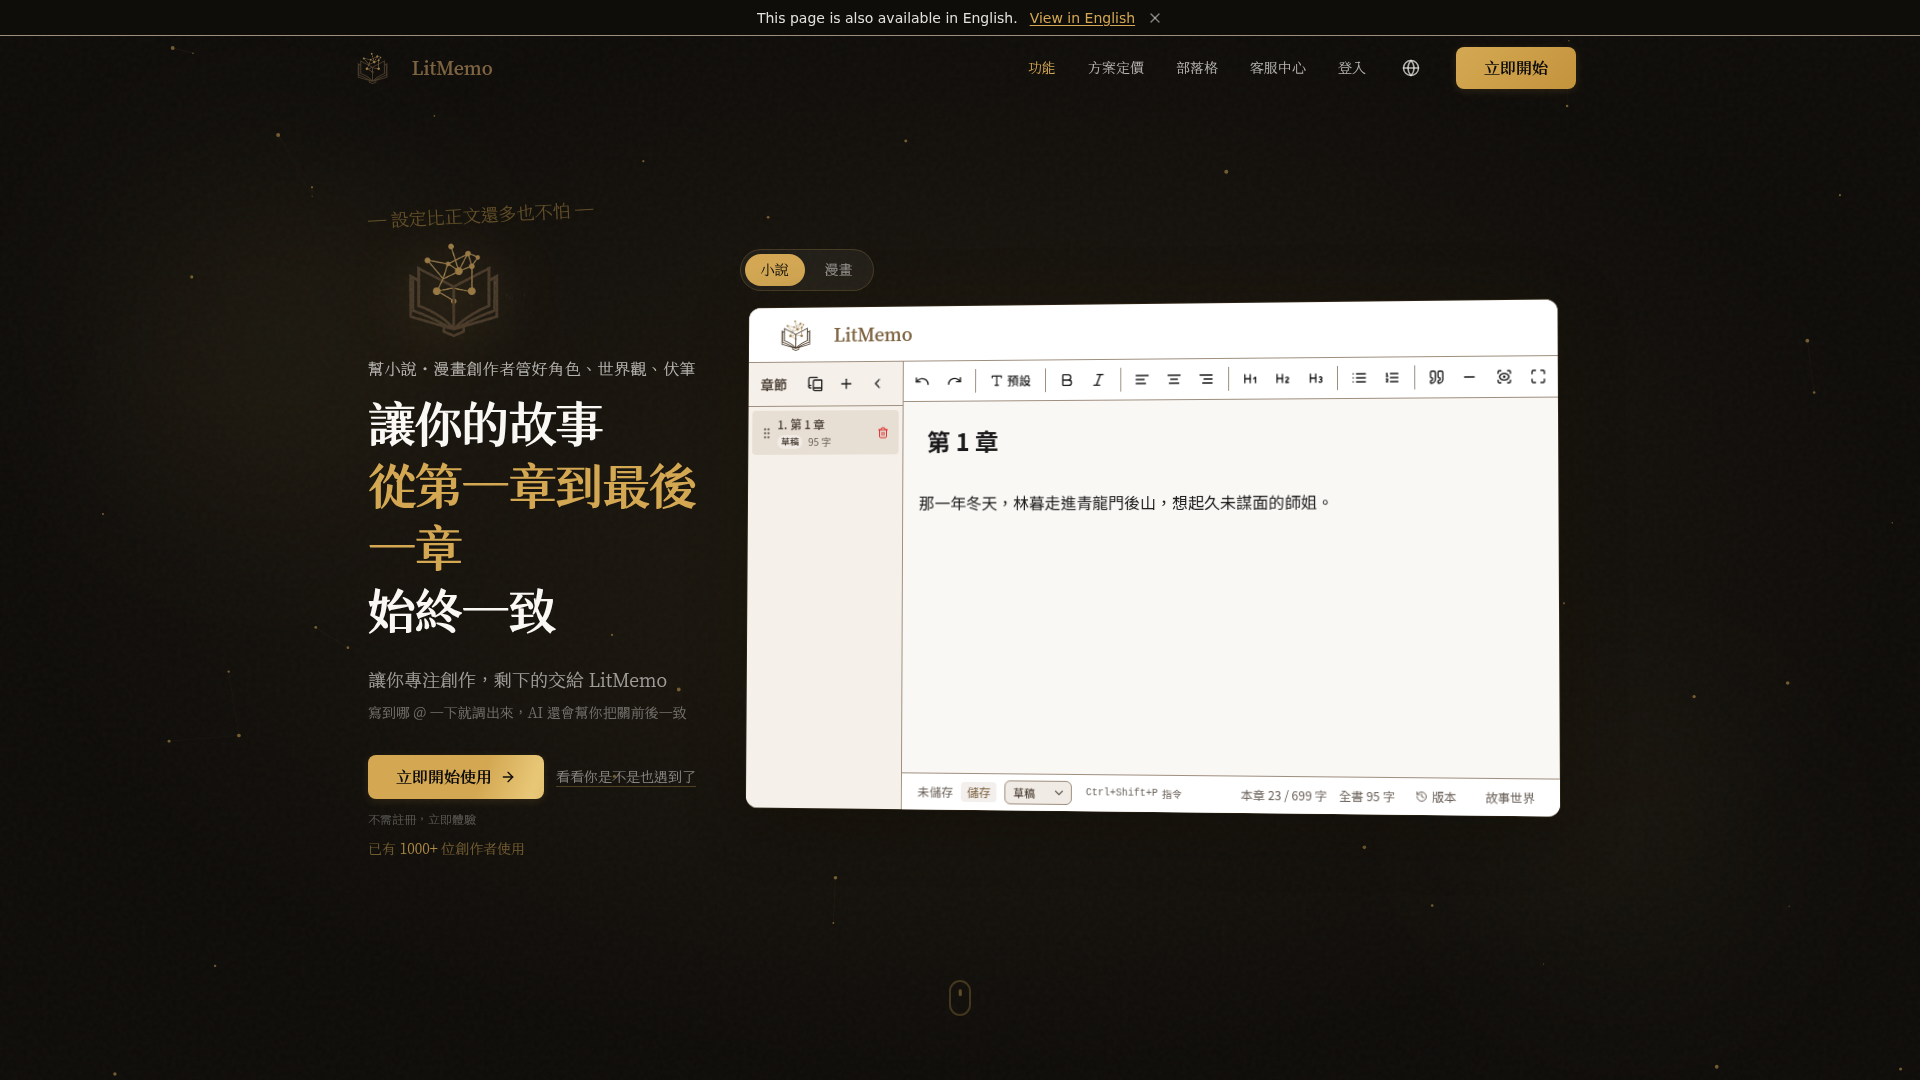The image size is (1920, 1080).
Task: Align text left
Action: (x=1141, y=380)
